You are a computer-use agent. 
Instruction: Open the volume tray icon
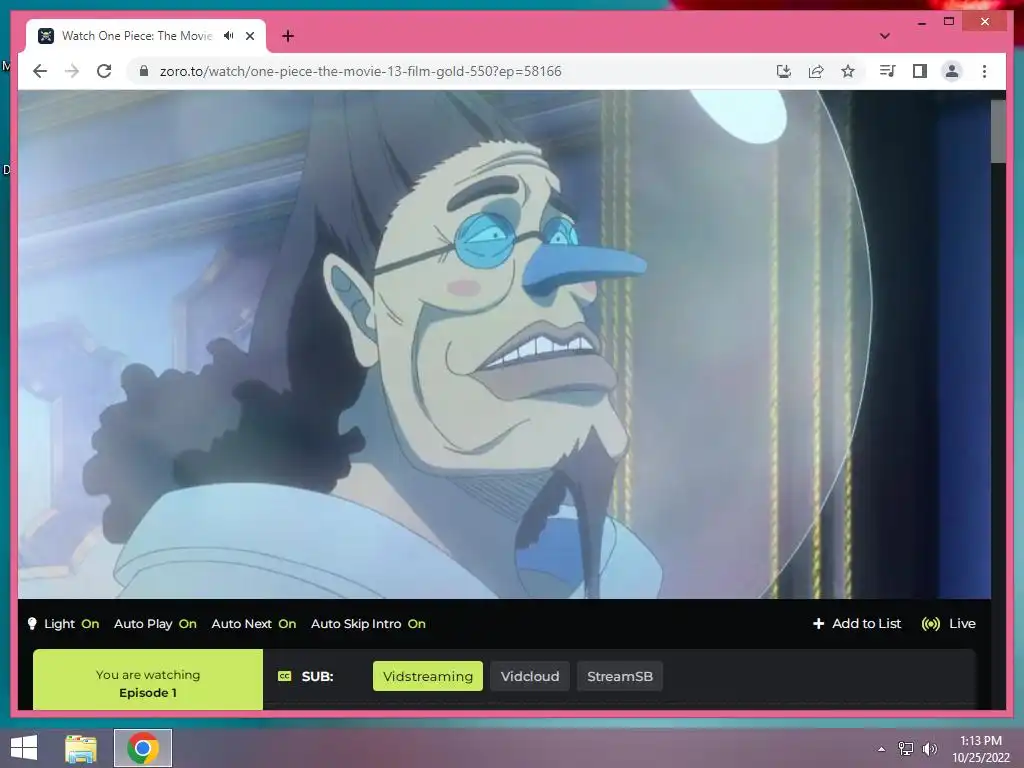point(929,749)
